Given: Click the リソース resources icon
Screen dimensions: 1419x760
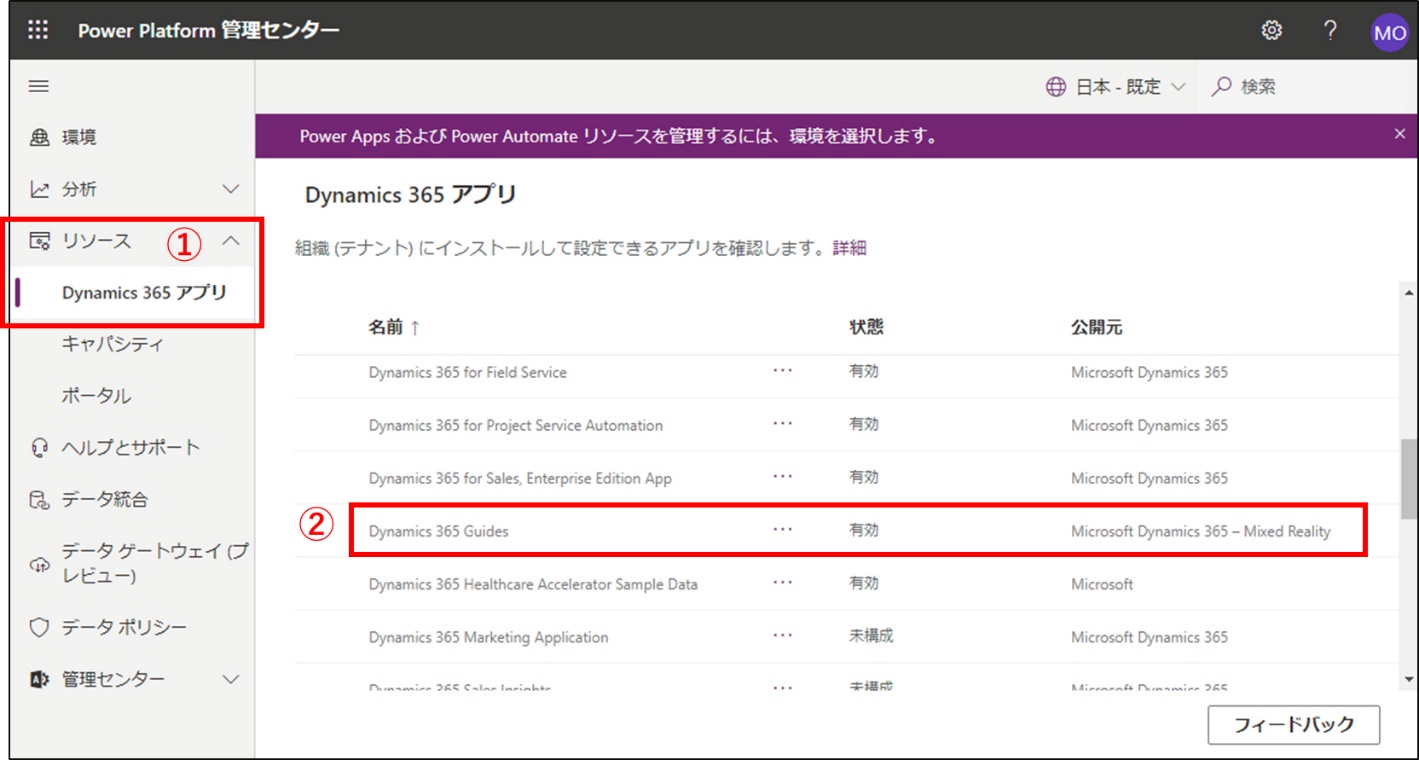Looking at the screenshot, I should pyautogui.click(x=40, y=241).
